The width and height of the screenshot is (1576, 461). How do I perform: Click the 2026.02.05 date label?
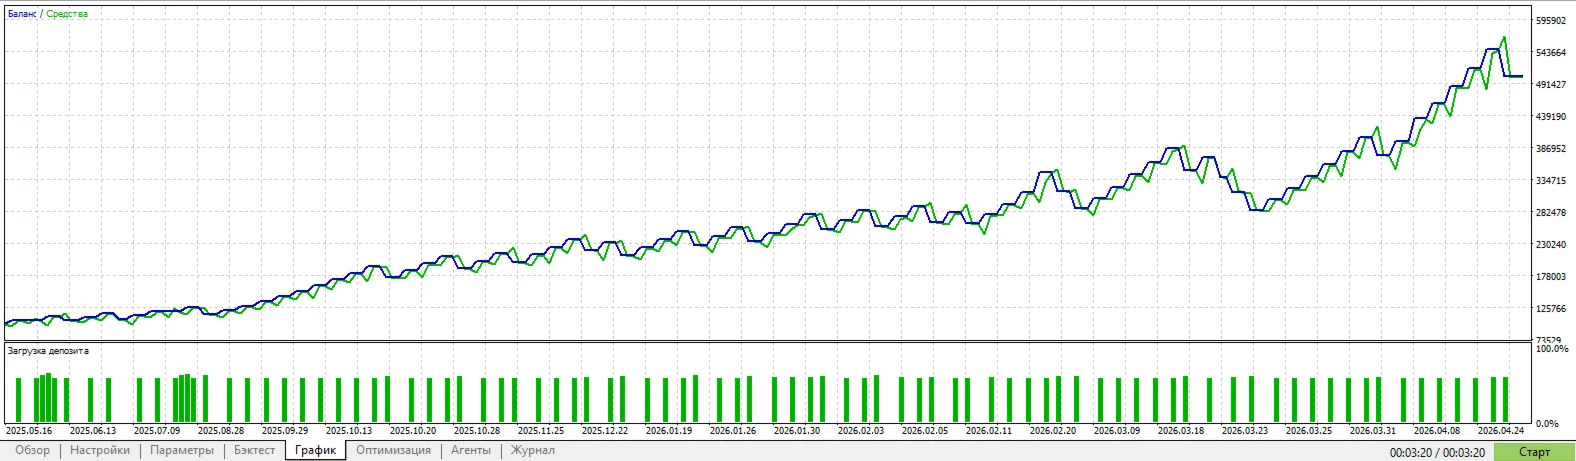pos(925,431)
